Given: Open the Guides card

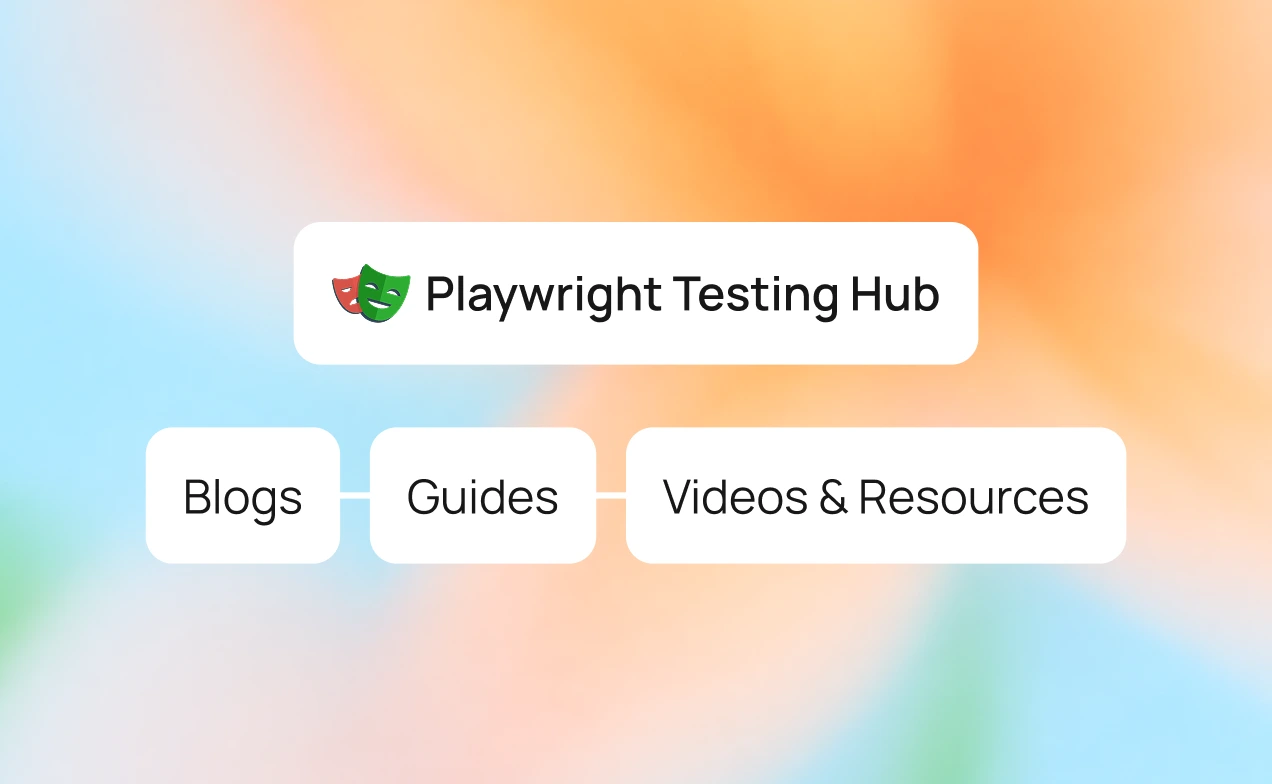Looking at the screenshot, I should pyautogui.click(x=483, y=496).
